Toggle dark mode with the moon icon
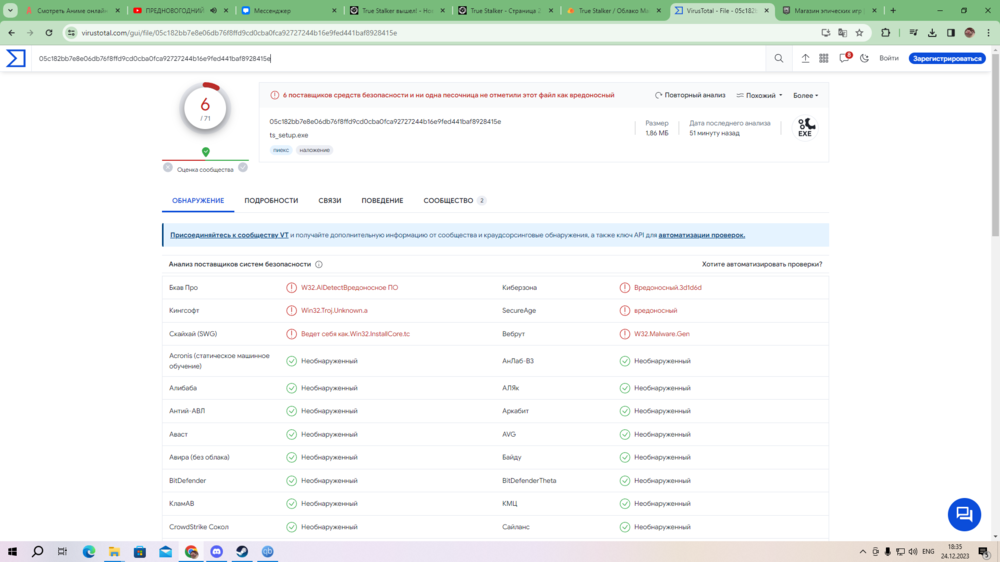Image resolution: width=1000 pixels, height=562 pixels. click(x=864, y=58)
